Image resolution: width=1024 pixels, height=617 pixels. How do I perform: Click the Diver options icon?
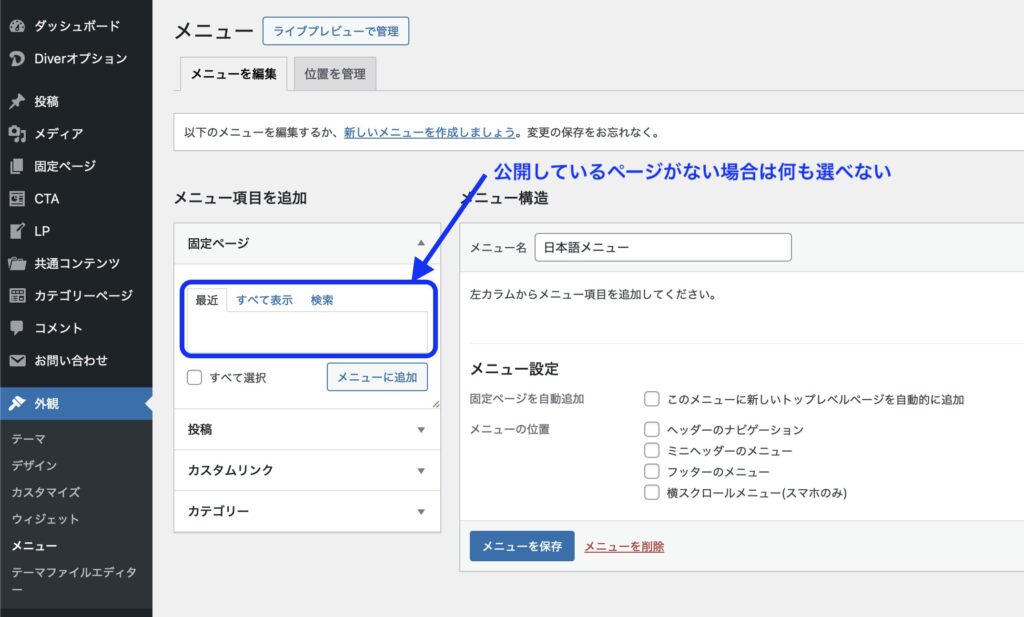click(x=17, y=59)
